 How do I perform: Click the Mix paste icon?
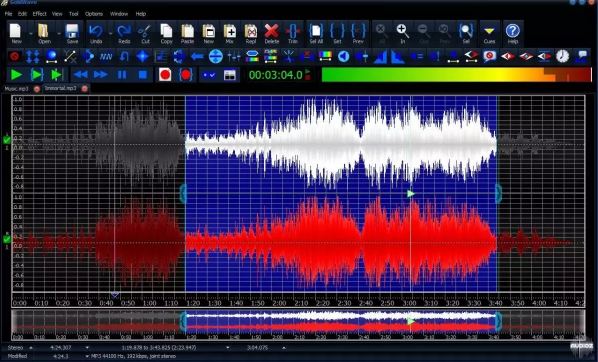point(230,34)
